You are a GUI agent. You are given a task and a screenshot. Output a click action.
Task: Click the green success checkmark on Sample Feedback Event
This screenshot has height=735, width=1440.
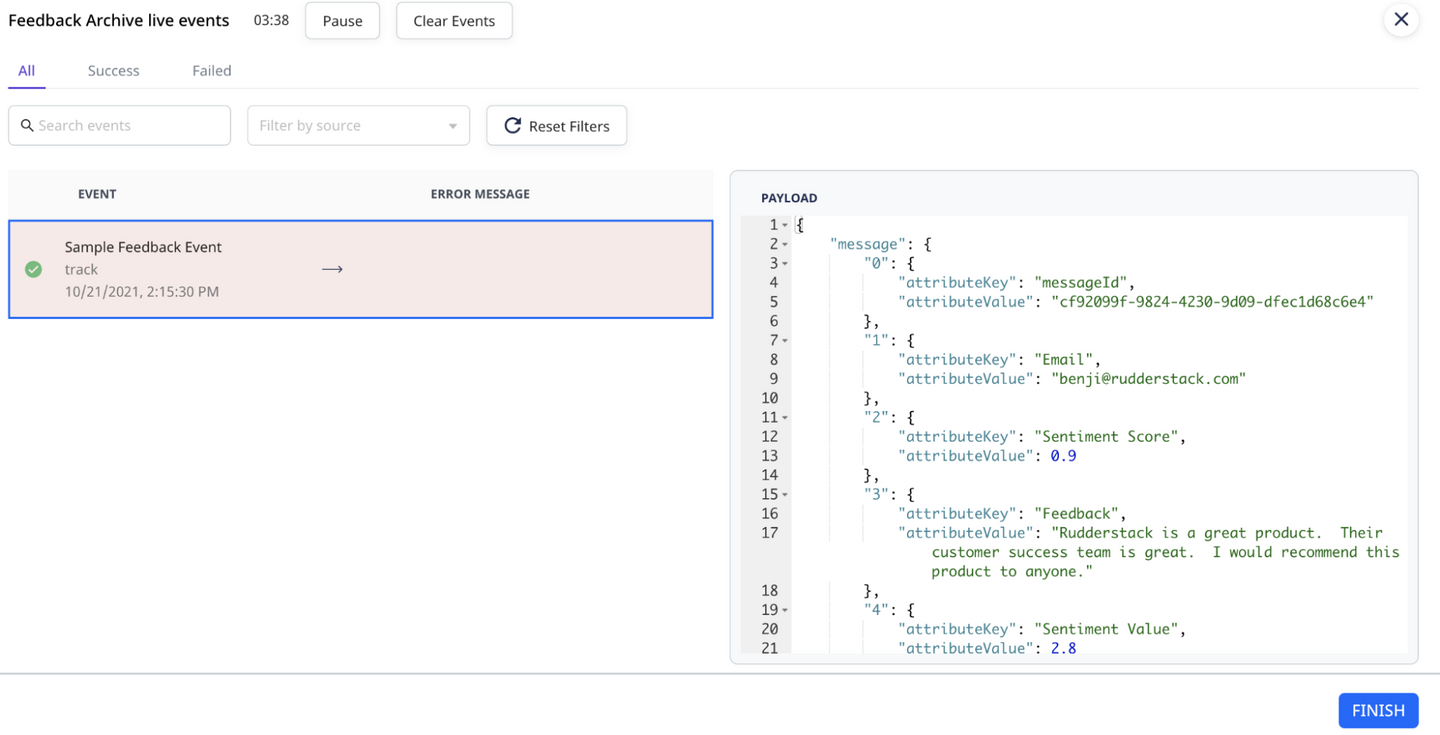[33, 269]
